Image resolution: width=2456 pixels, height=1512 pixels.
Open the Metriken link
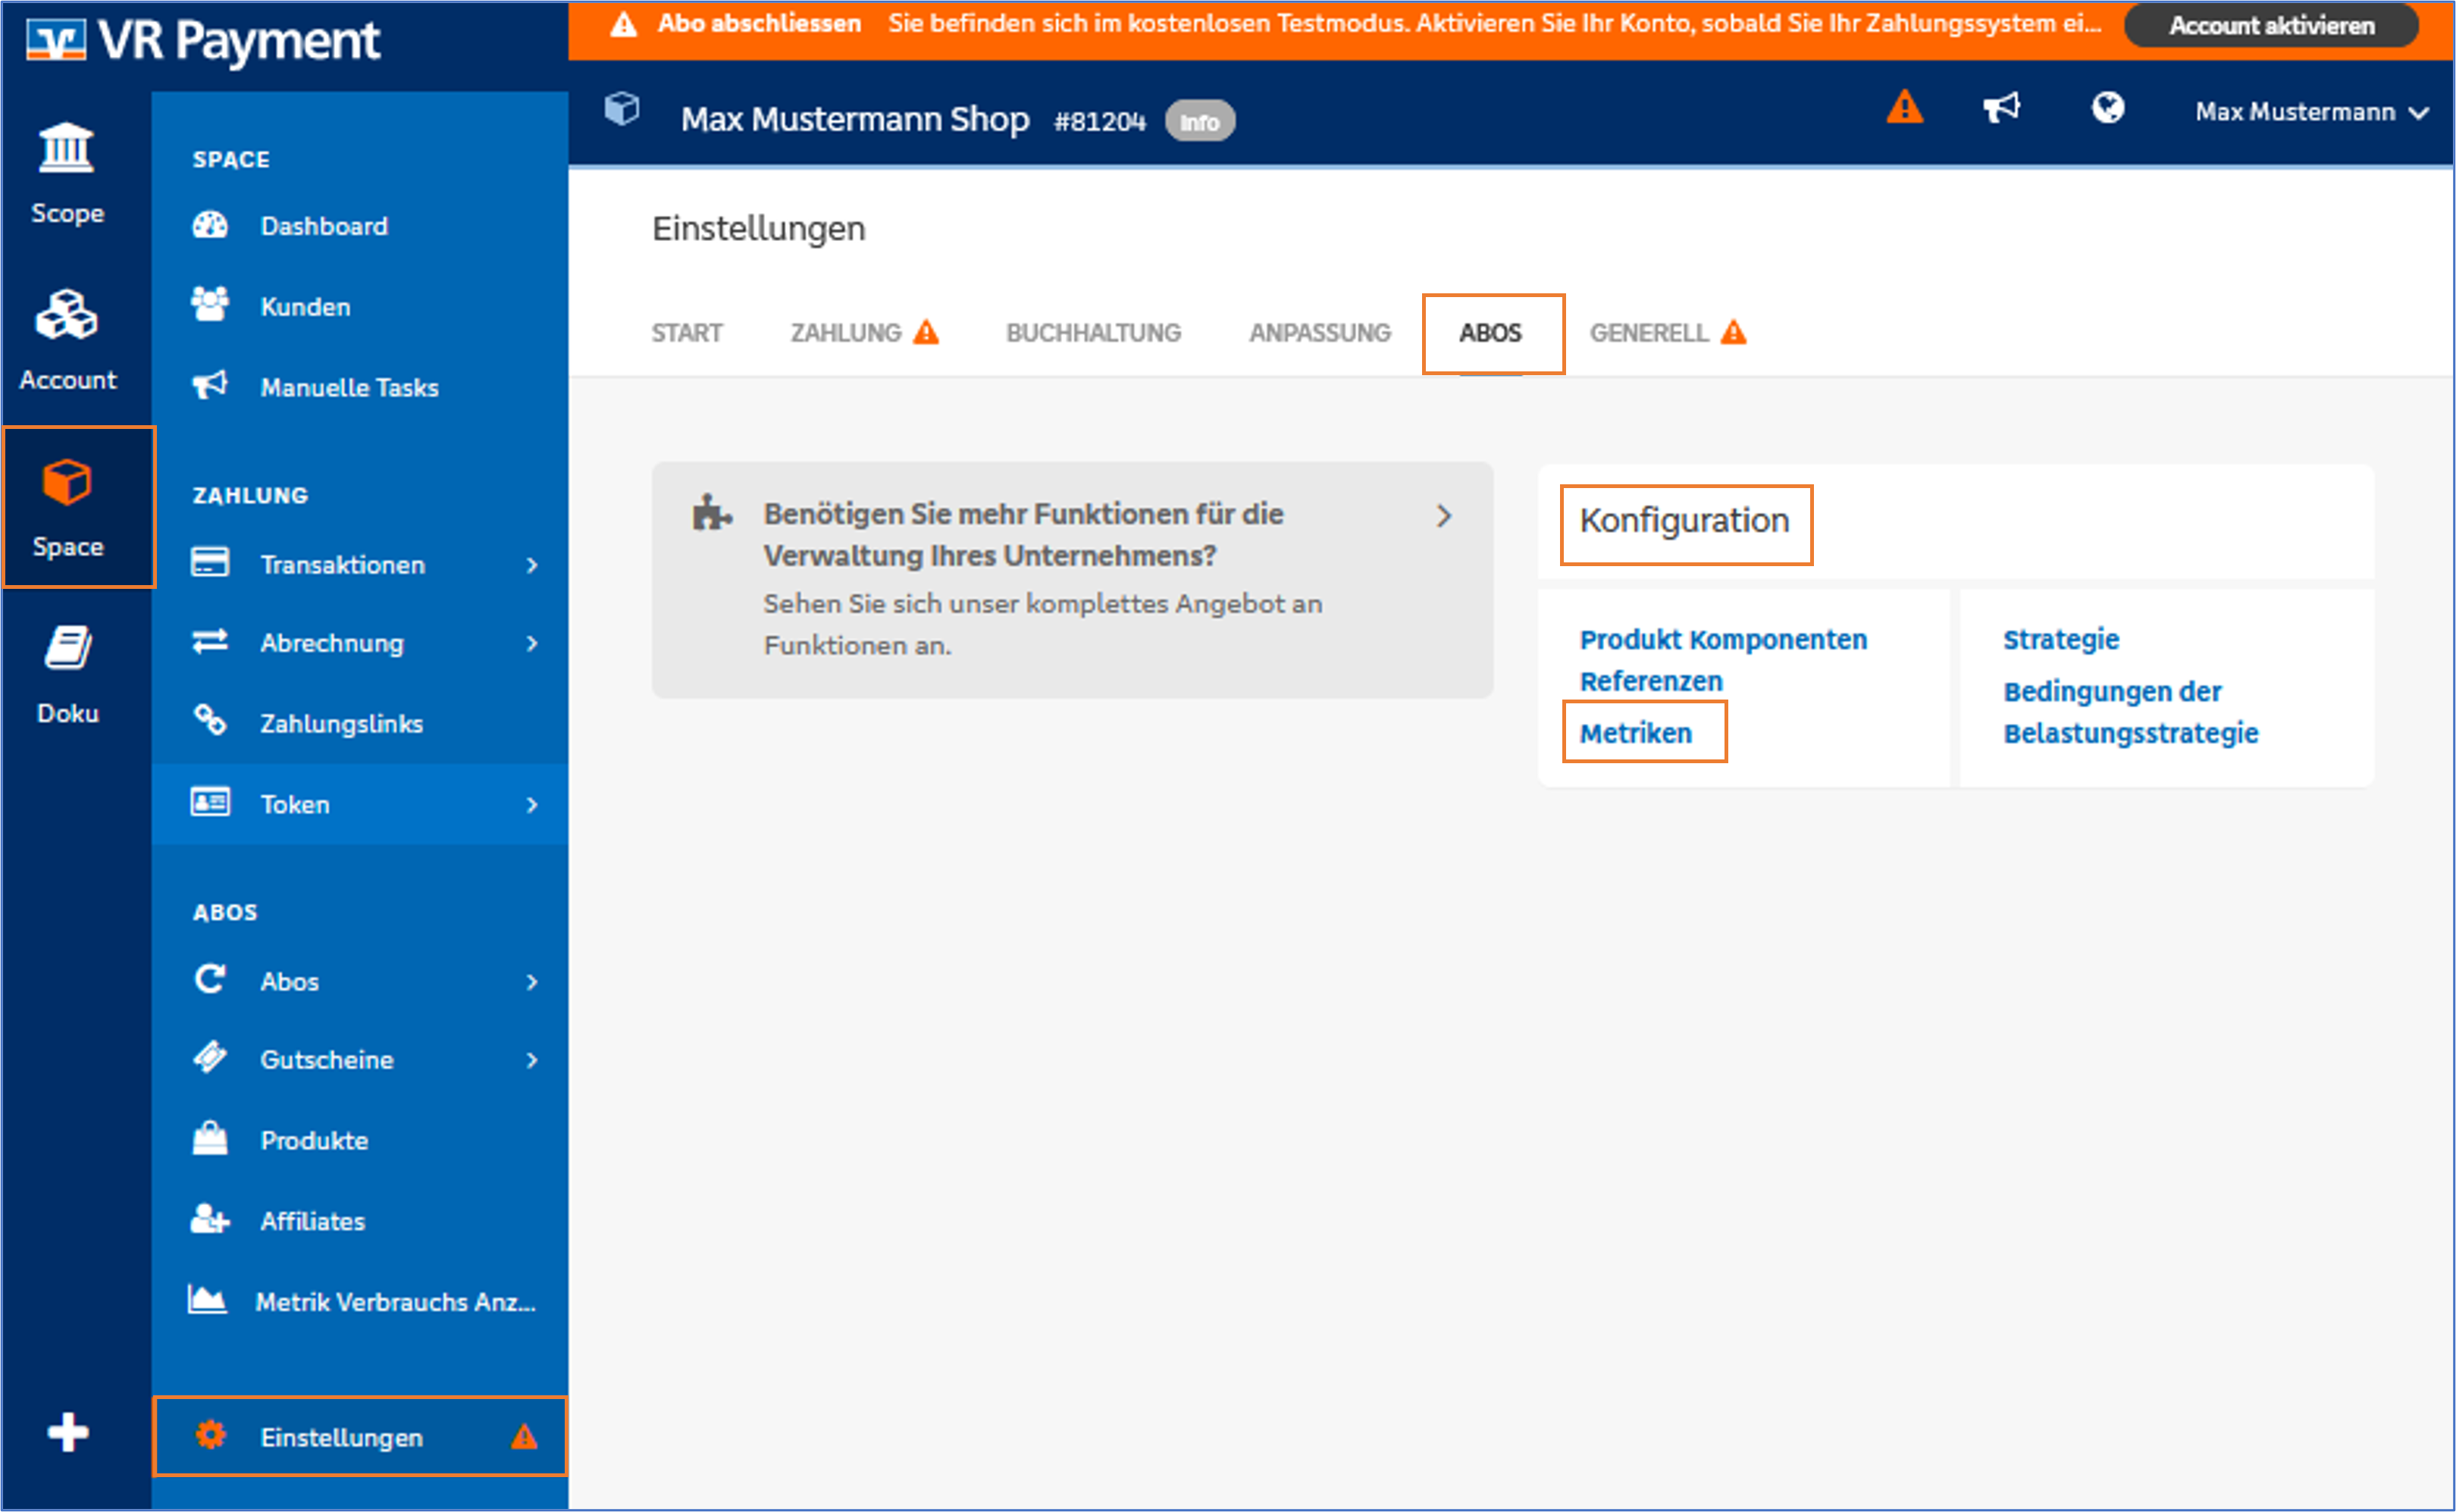(1635, 733)
